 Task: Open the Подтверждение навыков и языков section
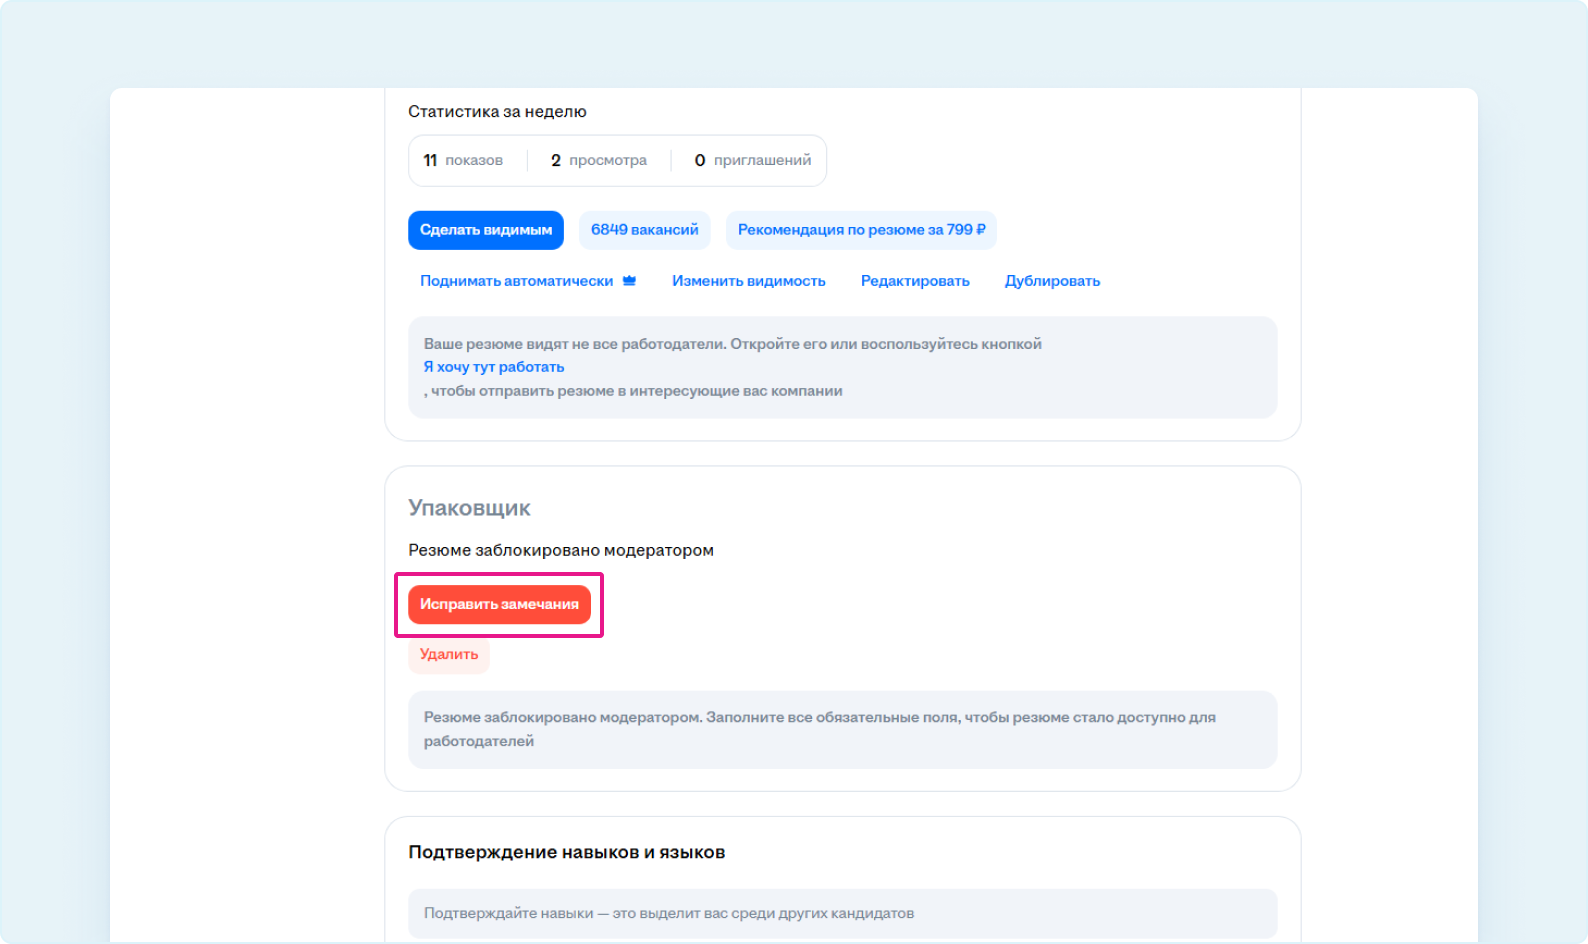point(566,852)
